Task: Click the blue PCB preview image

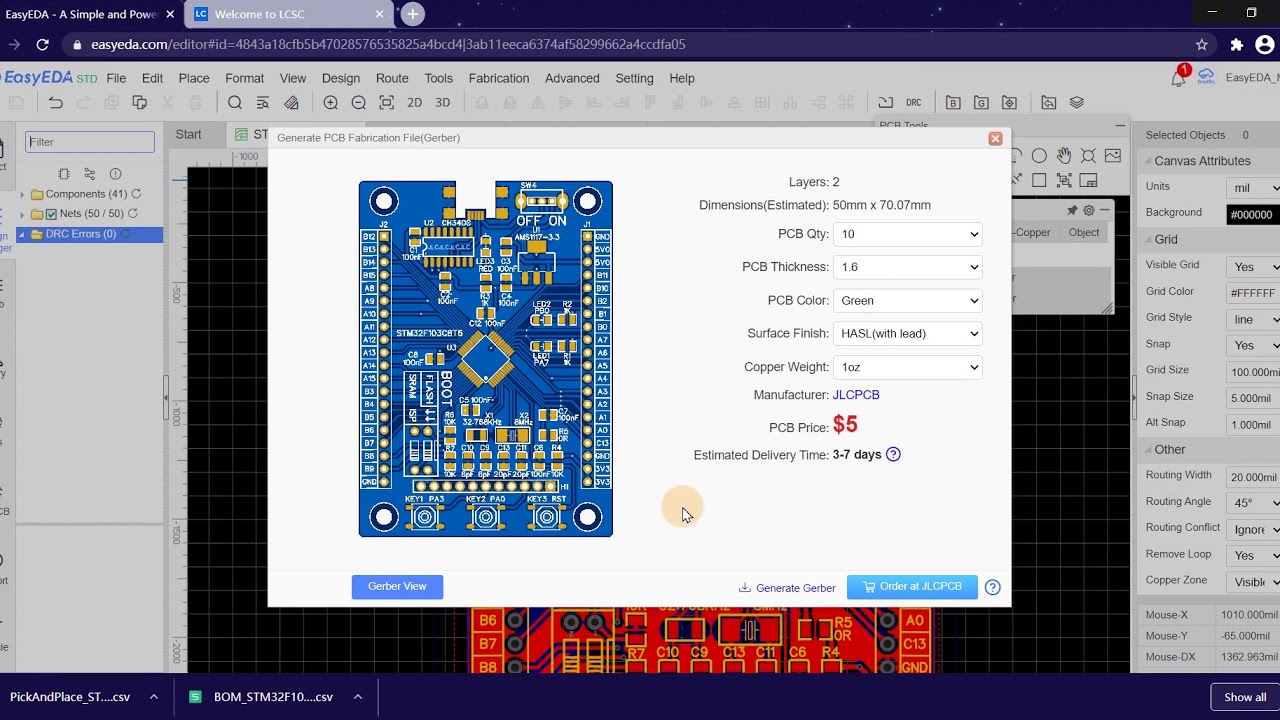Action: click(x=486, y=359)
